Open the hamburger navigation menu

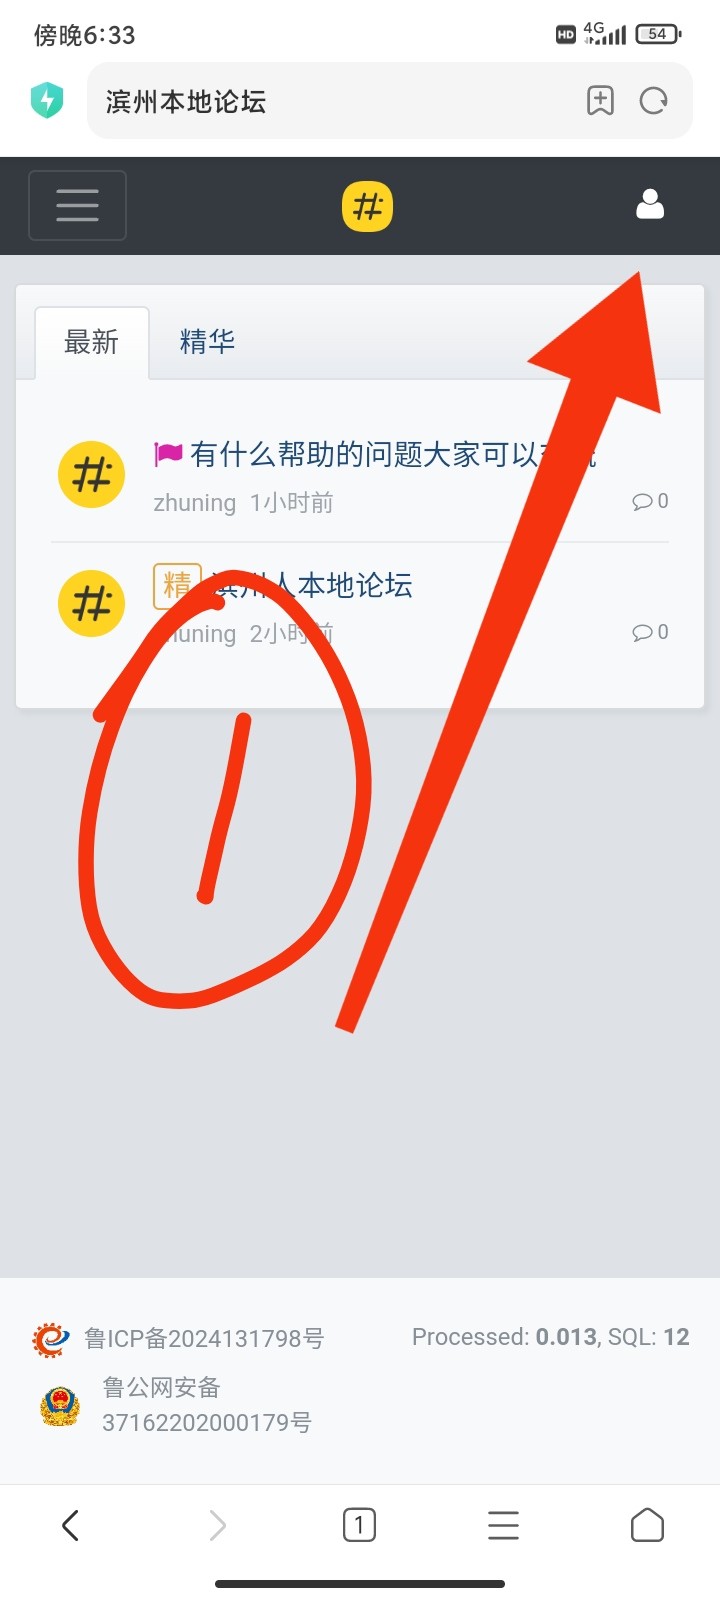tap(77, 206)
